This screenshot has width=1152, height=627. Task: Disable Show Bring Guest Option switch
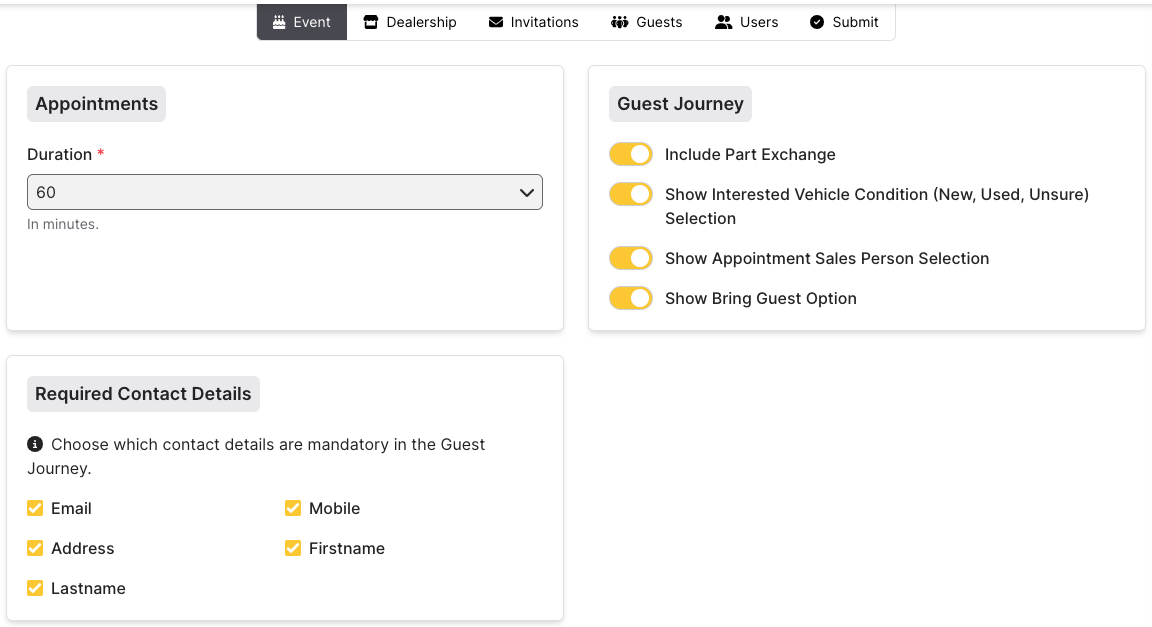click(x=631, y=298)
